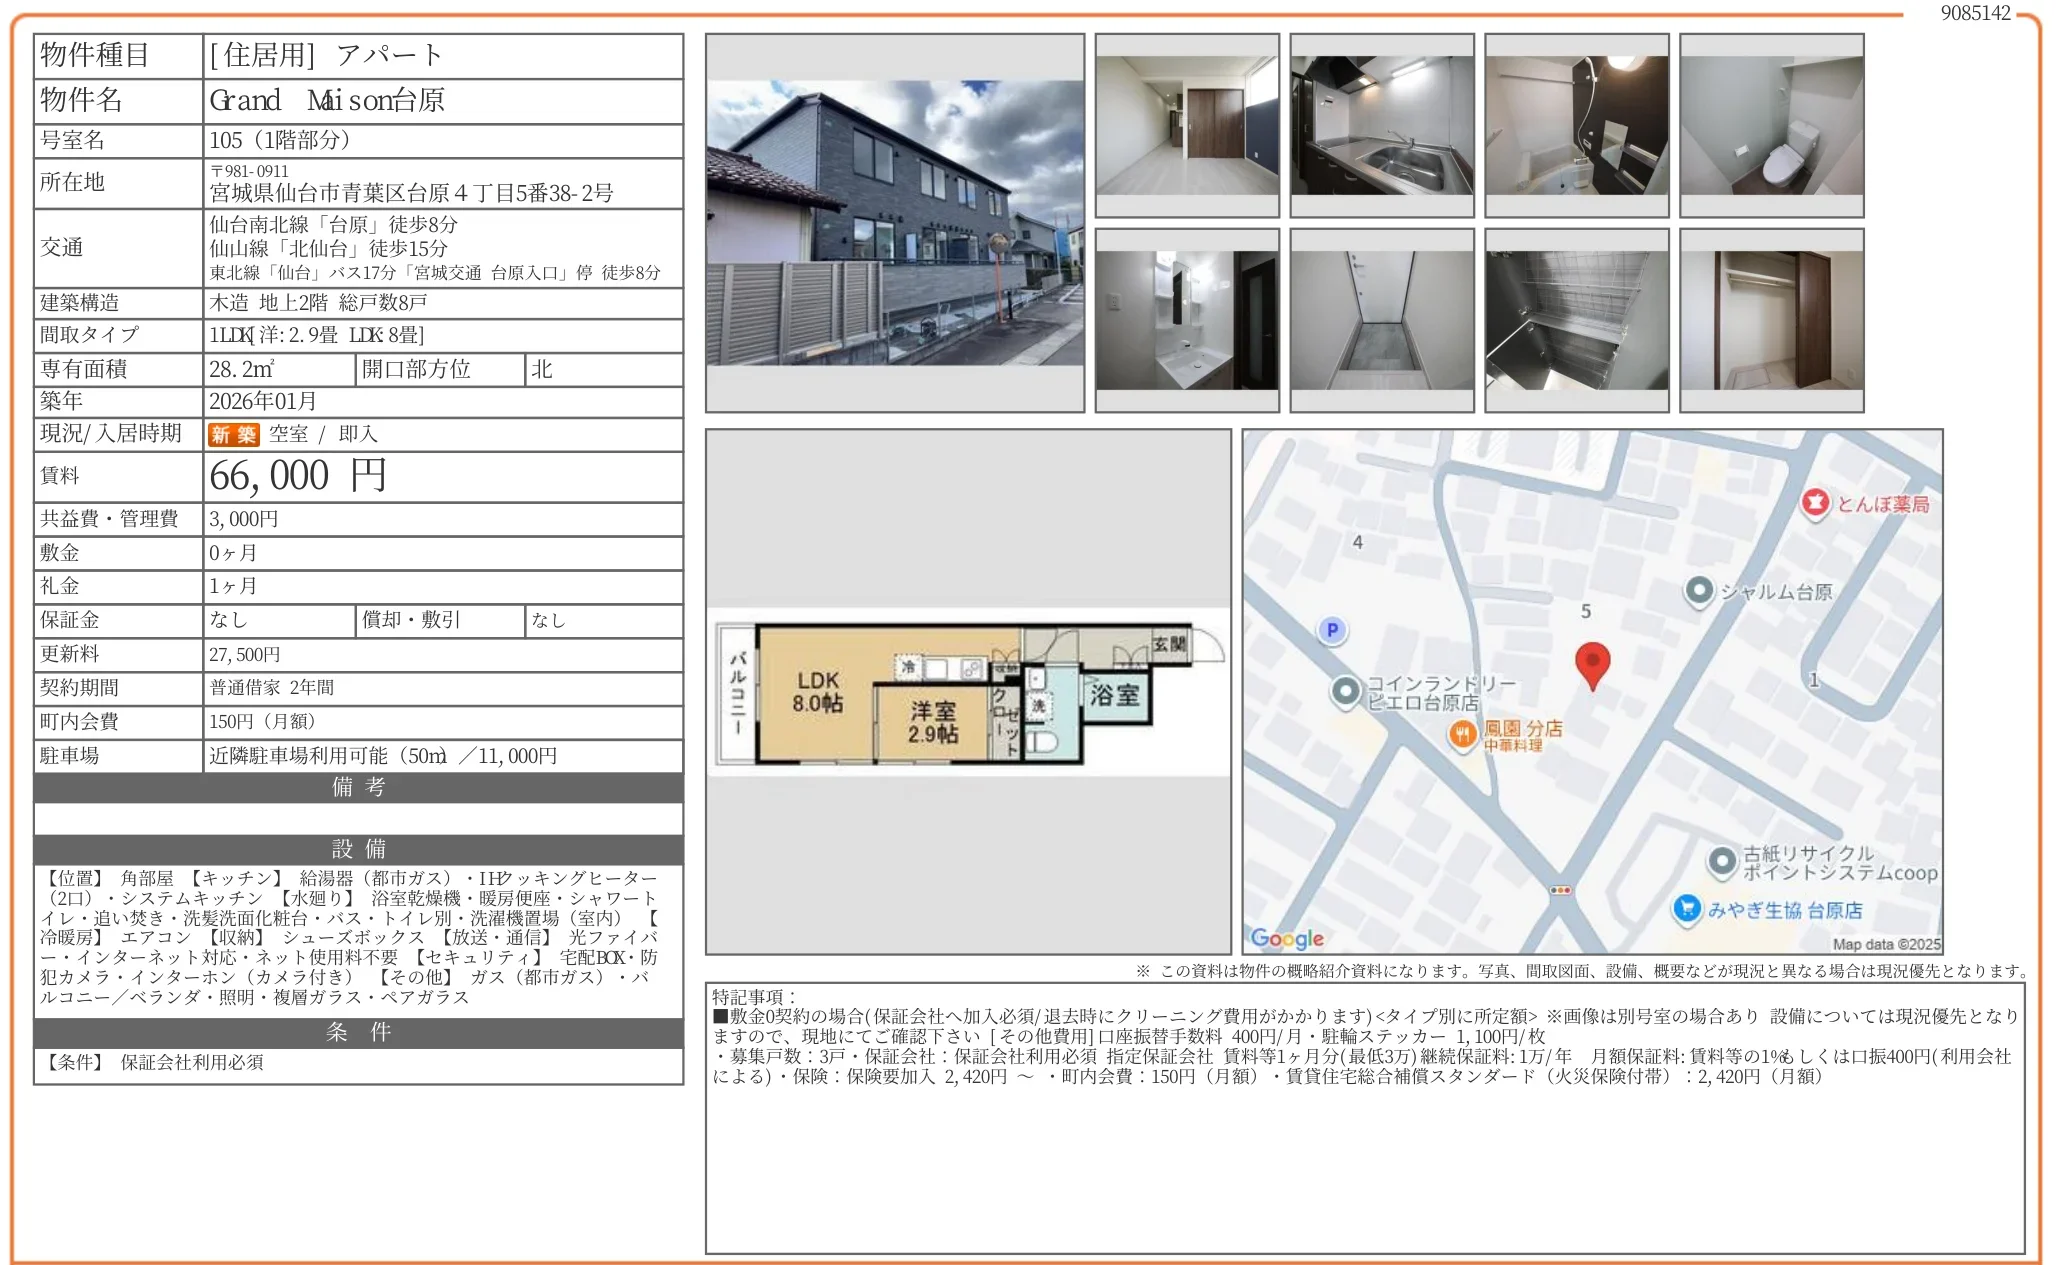Click the Google logo on the map
2056x1265 pixels.
click(1287, 938)
